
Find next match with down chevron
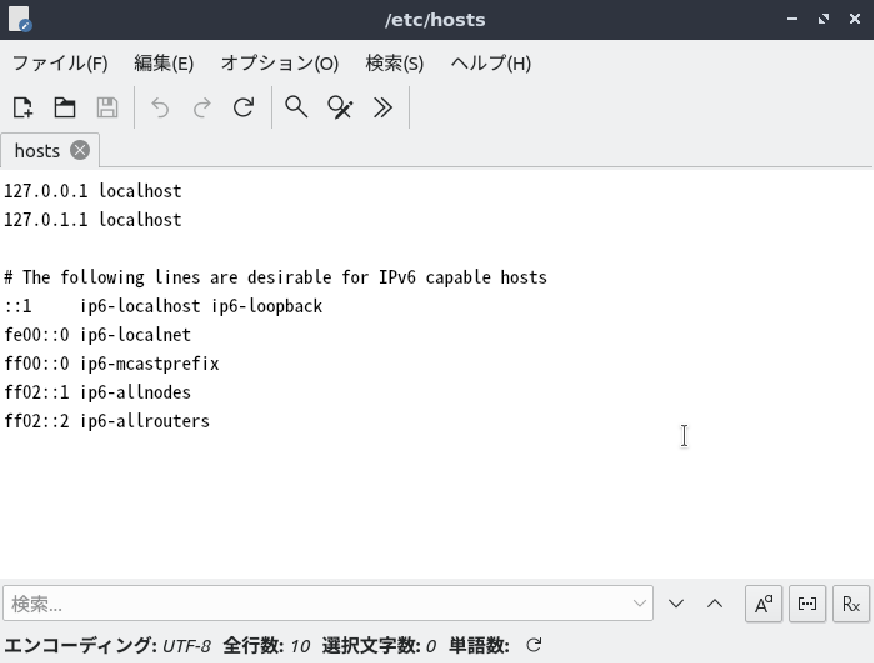(676, 603)
